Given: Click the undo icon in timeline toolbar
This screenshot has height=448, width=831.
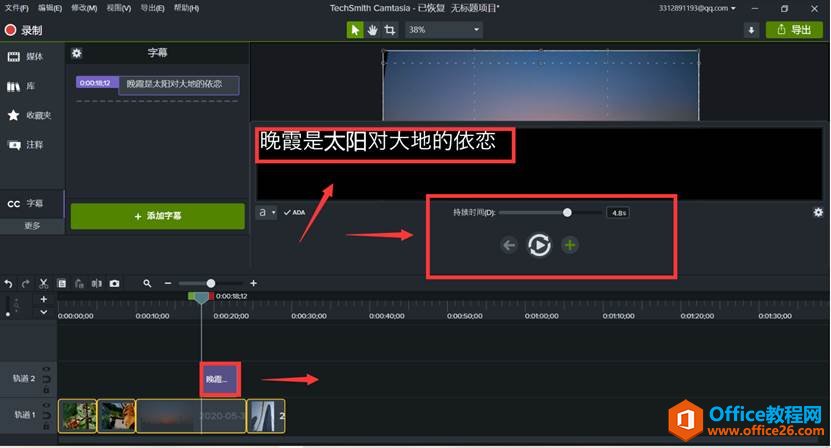Looking at the screenshot, I should click(x=8, y=284).
